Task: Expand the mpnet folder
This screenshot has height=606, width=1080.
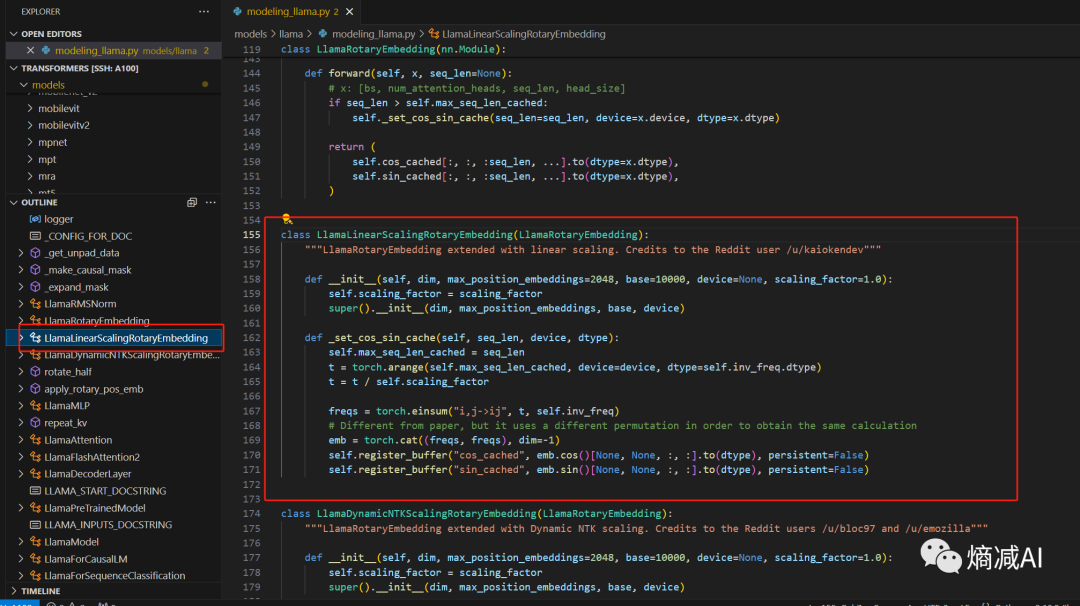Action: point(30,142)
